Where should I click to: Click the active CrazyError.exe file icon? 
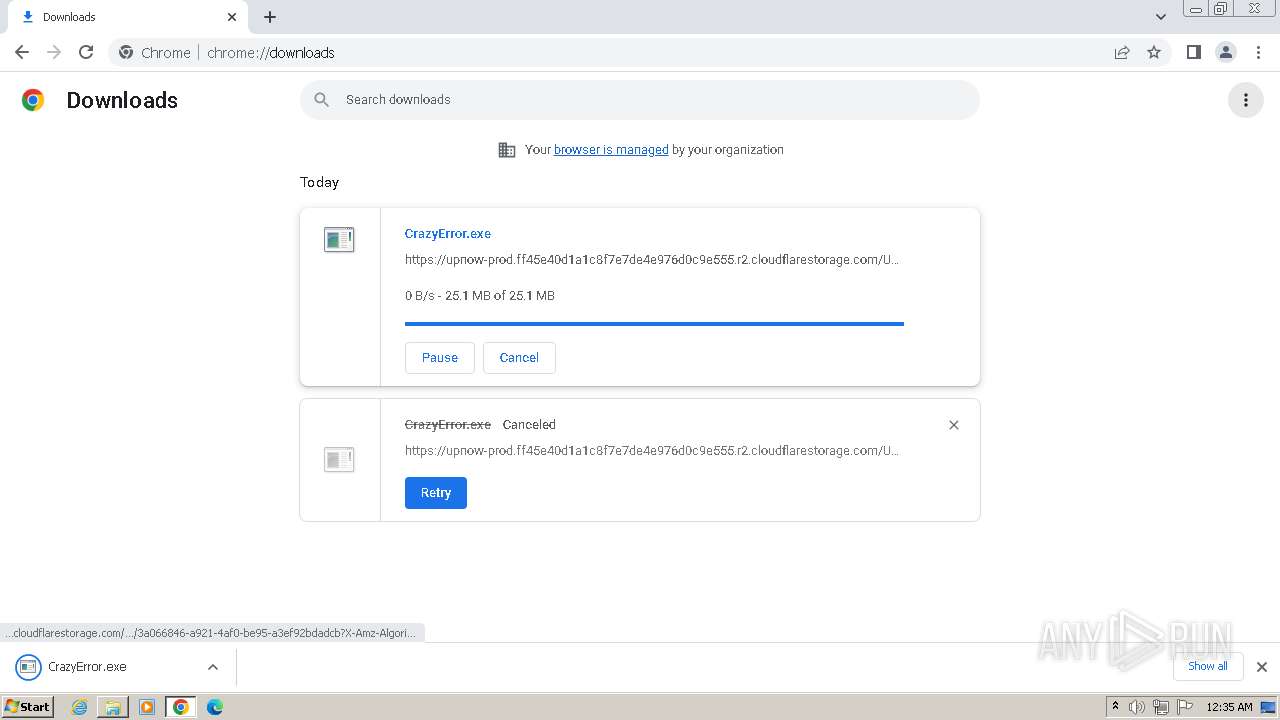[x=339, y=240]
